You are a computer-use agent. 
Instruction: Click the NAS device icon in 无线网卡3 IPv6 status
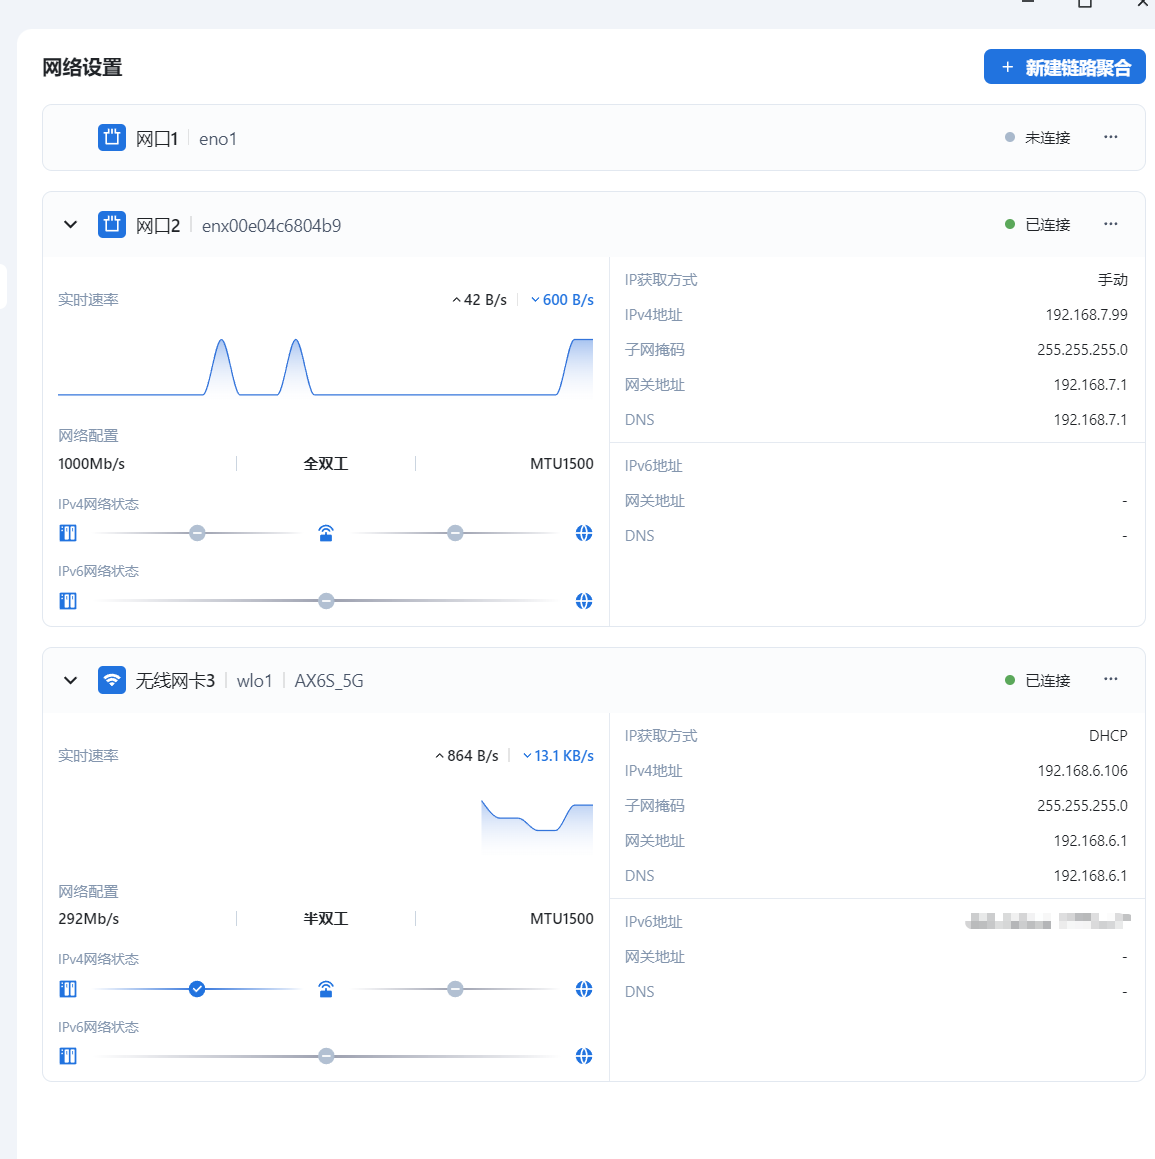tap(68, 1056)
